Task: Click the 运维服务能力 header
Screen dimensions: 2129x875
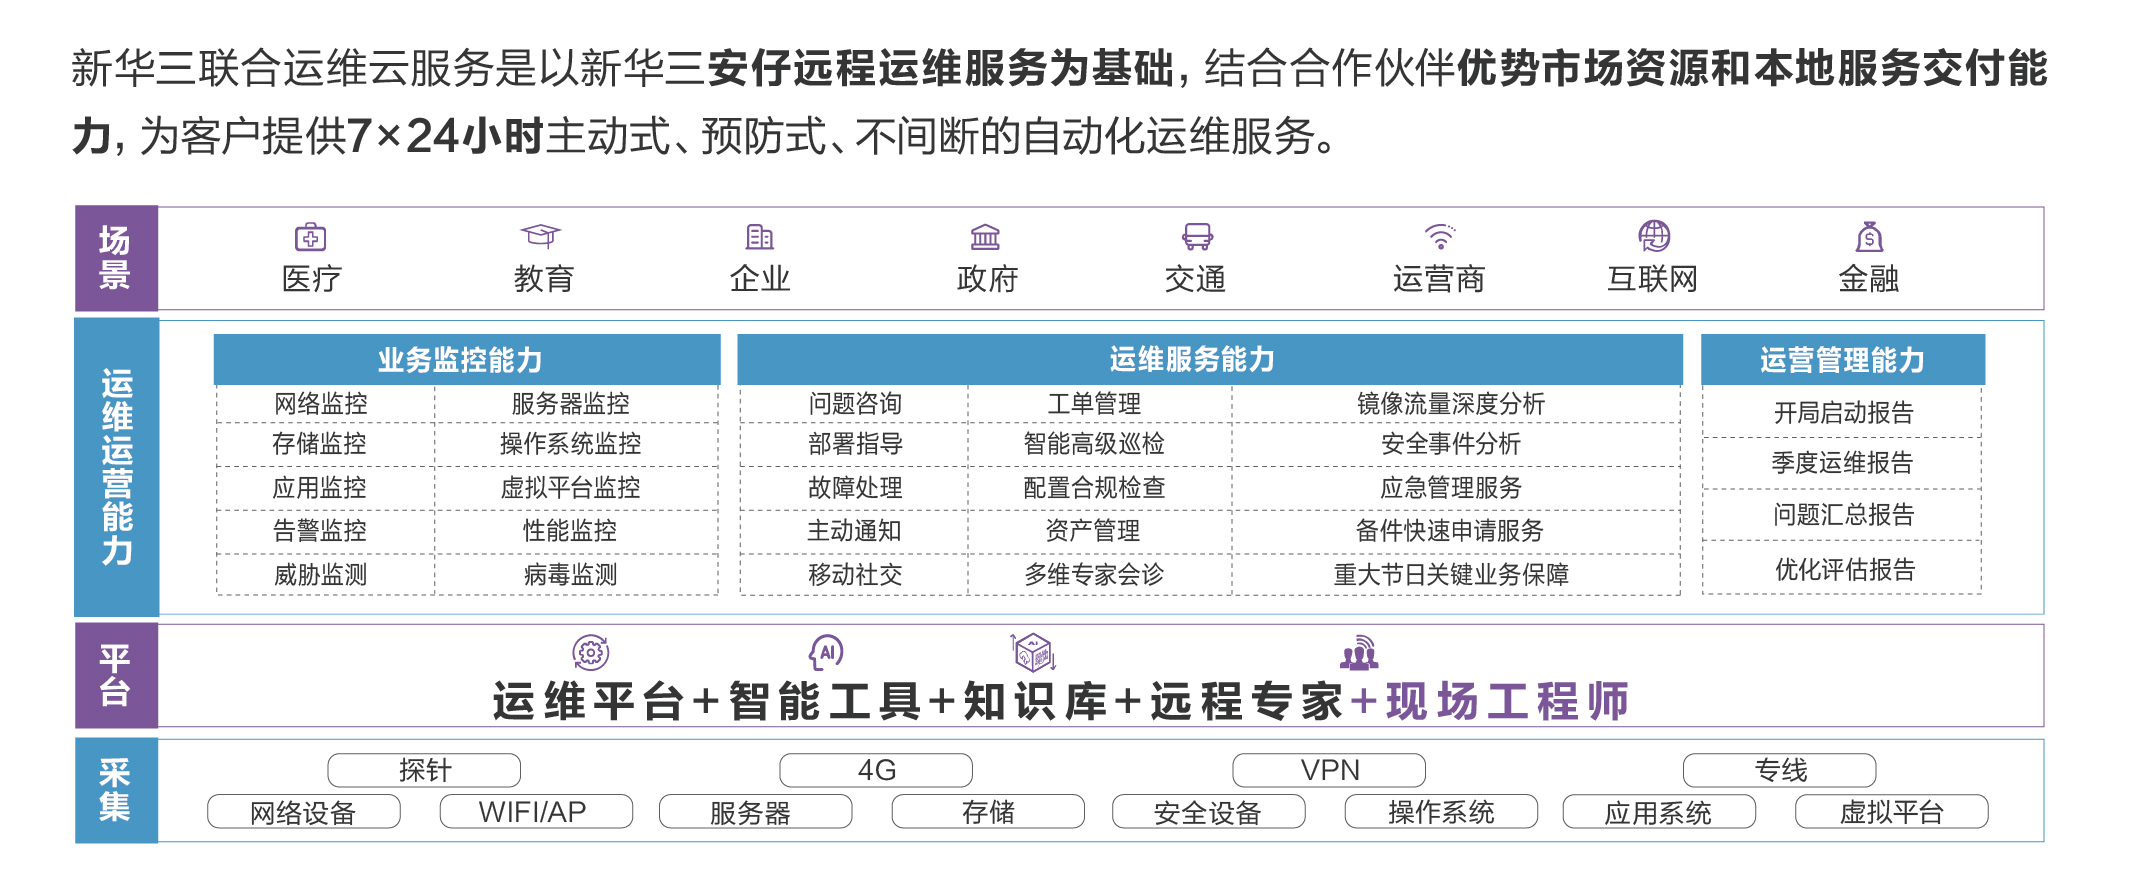Action: (x=1210, y=360)
